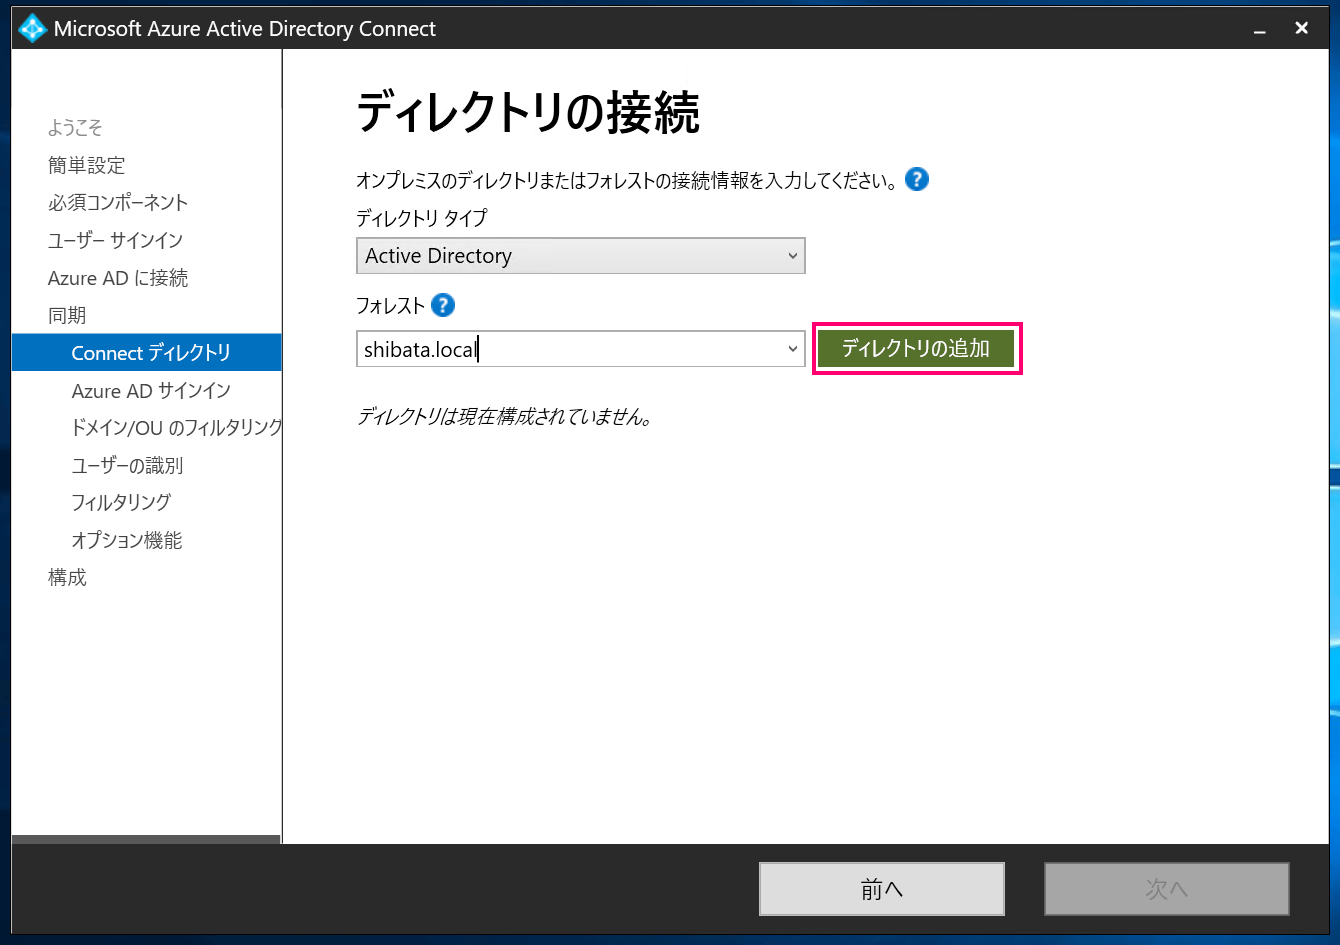Click the disabled 次へ button
Image resolution: width=1340 pixels, height=945 pixels.
(1167, 889)
